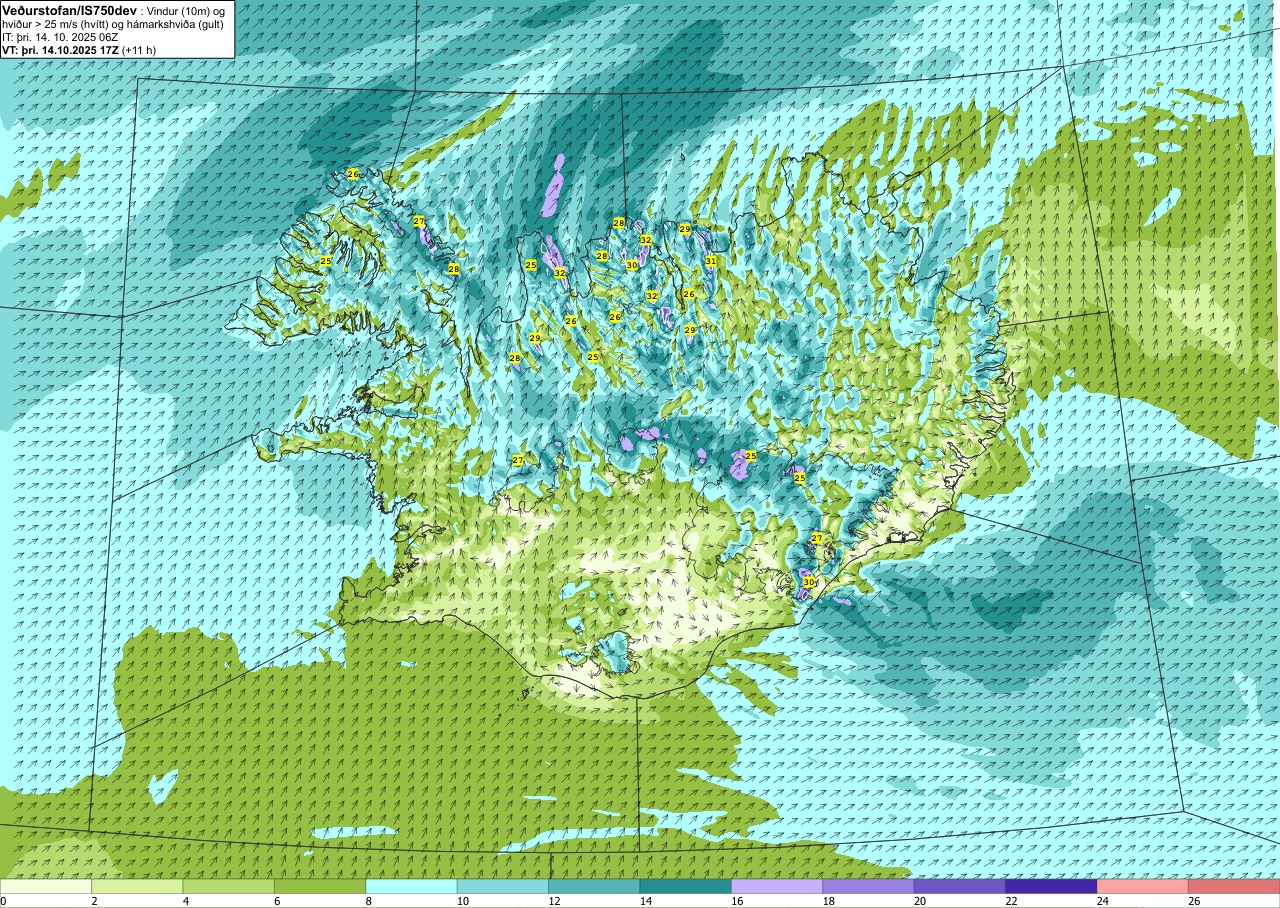Screen dimensions: 1280x908
Task: Select the above-26 m/s salmon red legend swatch
Action: coord(1234,886)
